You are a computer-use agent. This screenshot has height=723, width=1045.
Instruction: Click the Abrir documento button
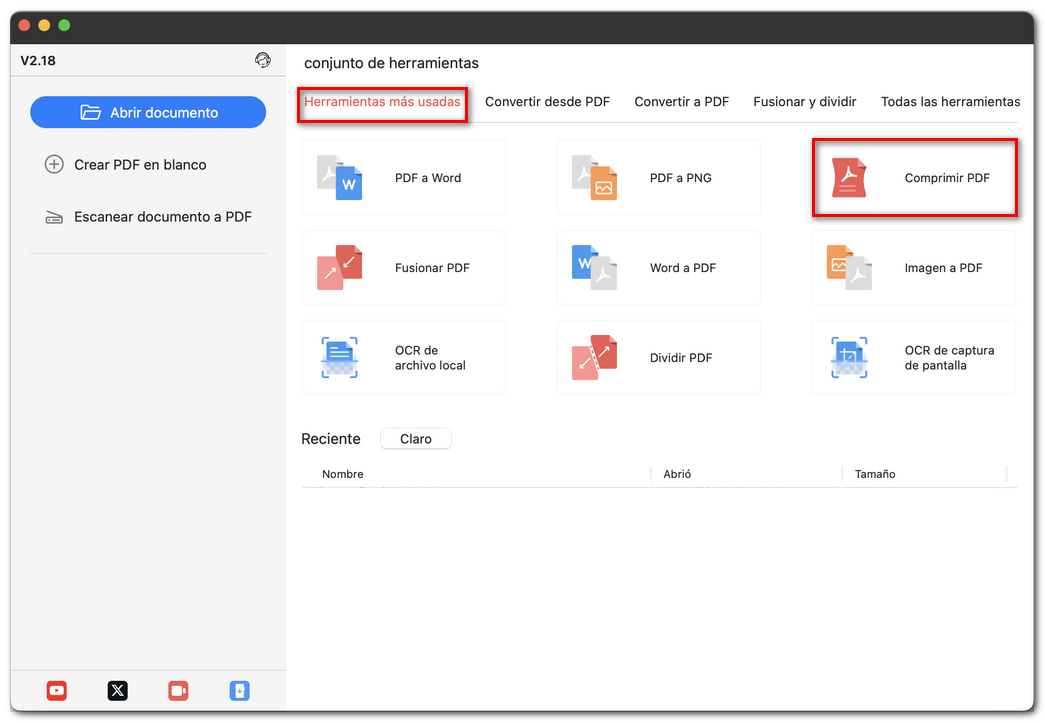click(147, 112)
